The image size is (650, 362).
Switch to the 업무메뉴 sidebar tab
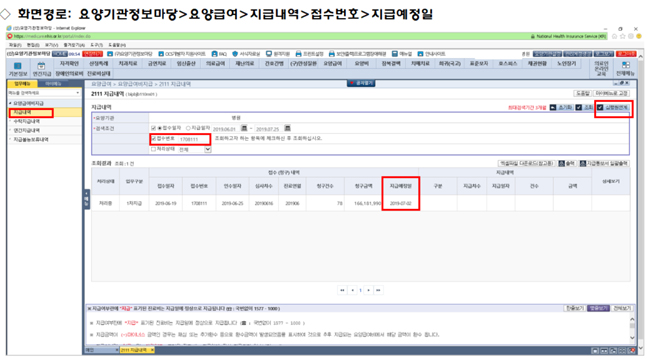tap(22, 84)
